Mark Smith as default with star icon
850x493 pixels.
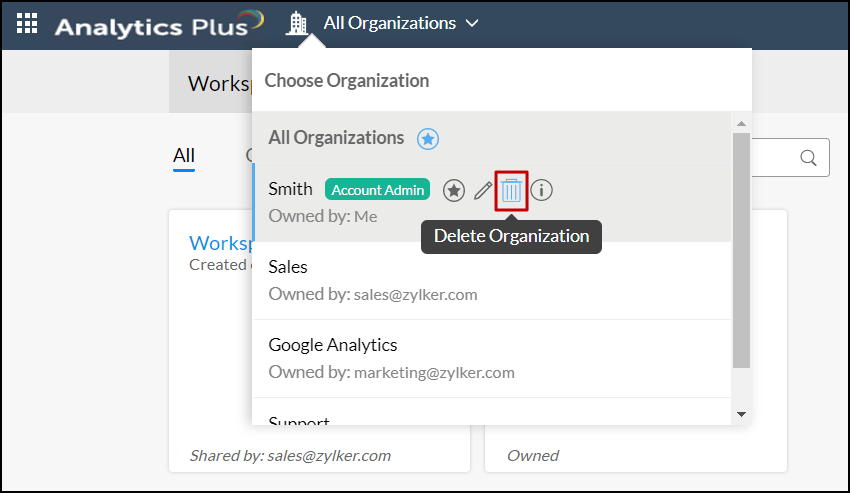(x=455, y=190)
